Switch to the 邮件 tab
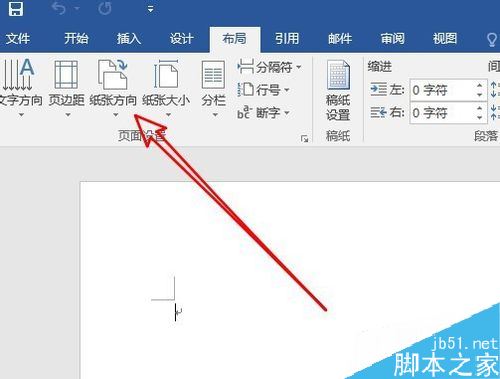The height and width of the screenshot is (379, 500). (x=340, y=39)
